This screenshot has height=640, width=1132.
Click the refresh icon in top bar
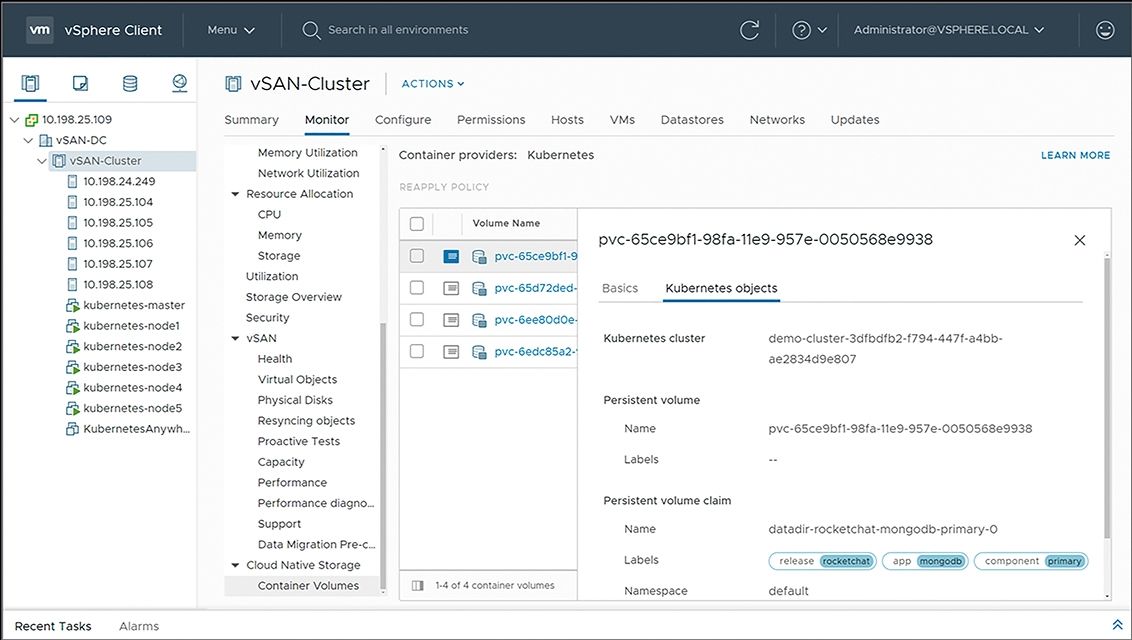(749, 30)
